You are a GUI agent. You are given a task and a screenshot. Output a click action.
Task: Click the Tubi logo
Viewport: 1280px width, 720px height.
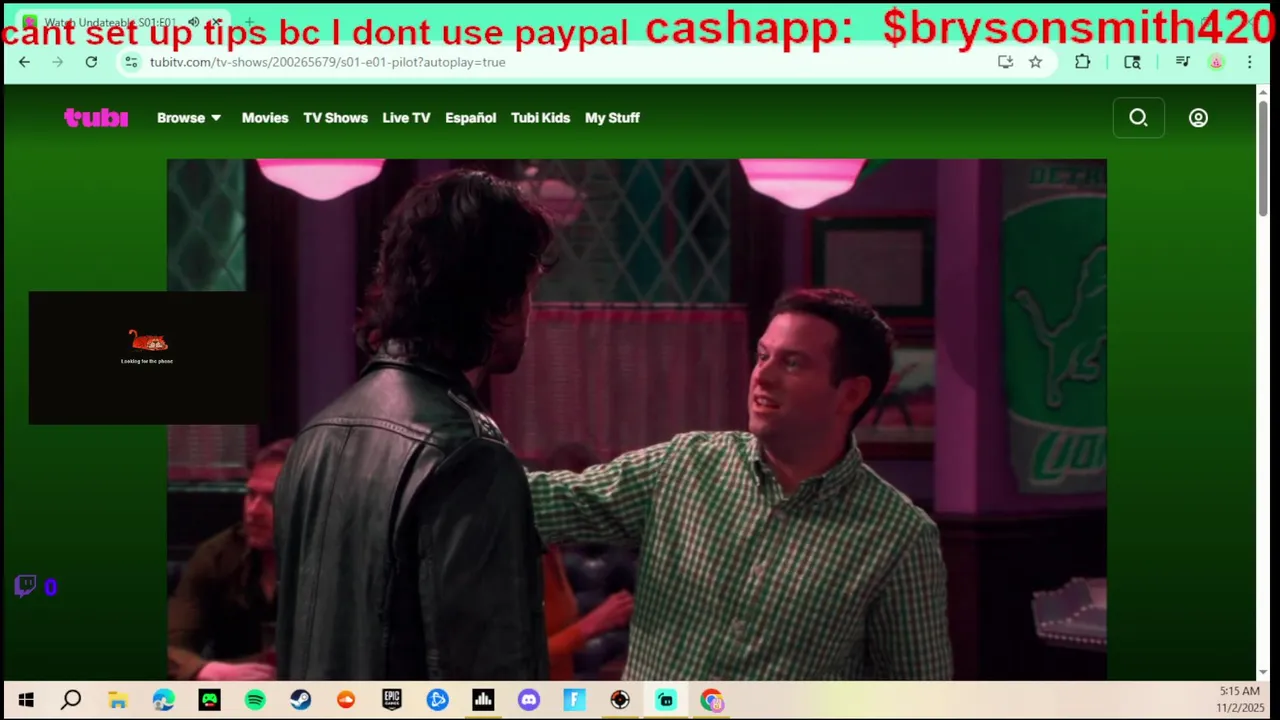pos(96,118)
